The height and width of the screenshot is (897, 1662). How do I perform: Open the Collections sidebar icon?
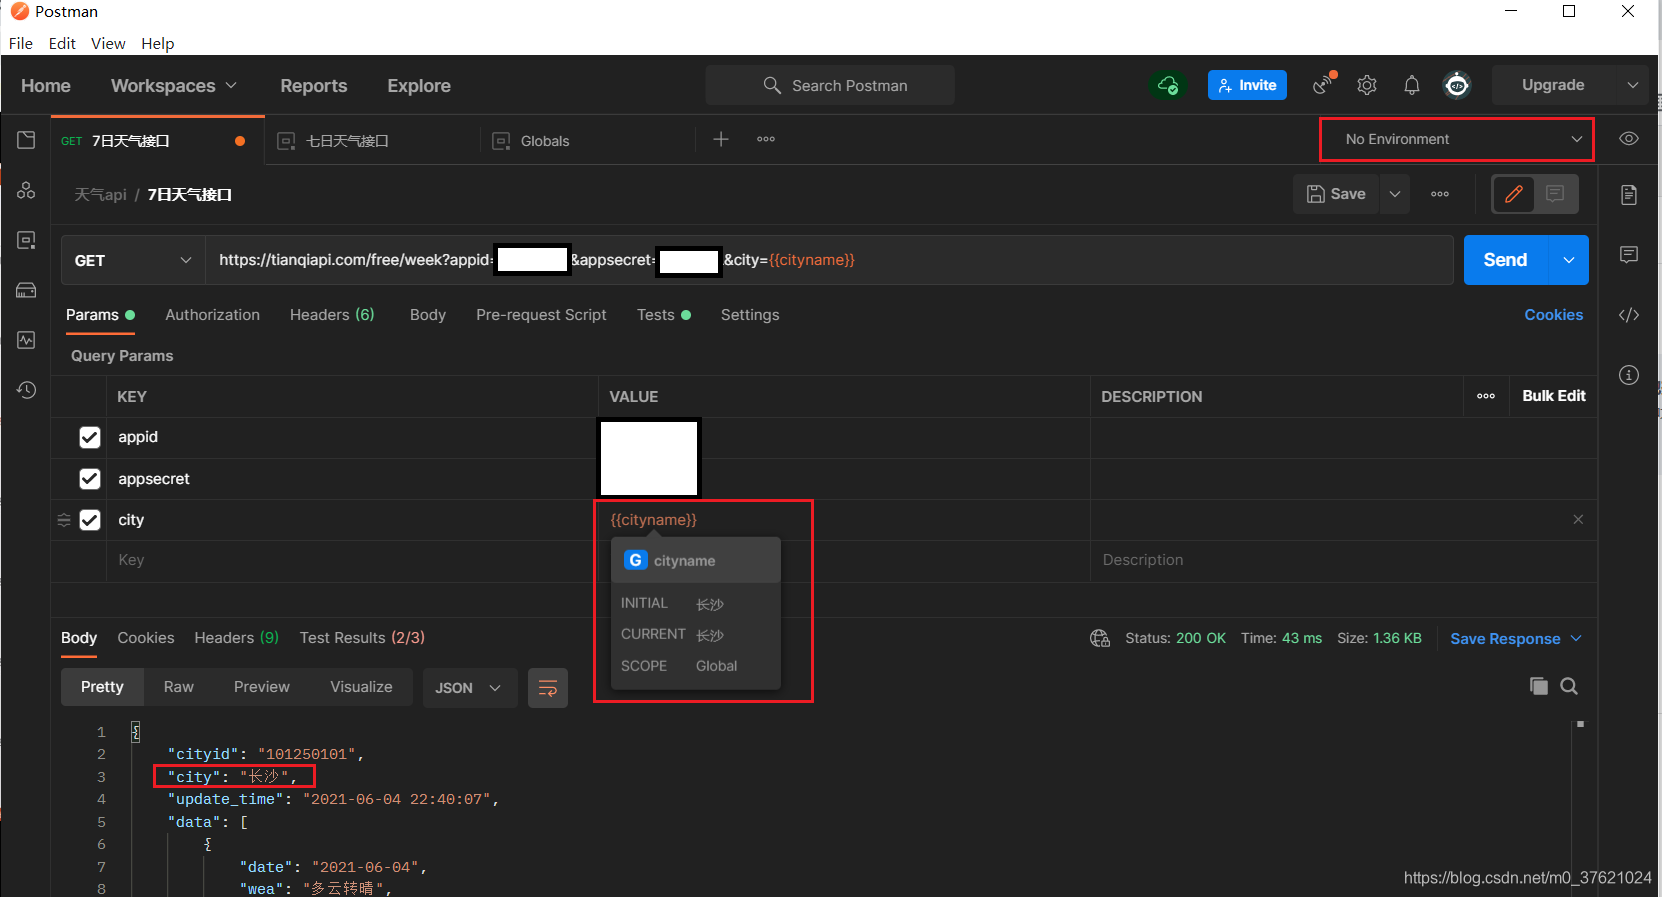[x=26, y=140]
